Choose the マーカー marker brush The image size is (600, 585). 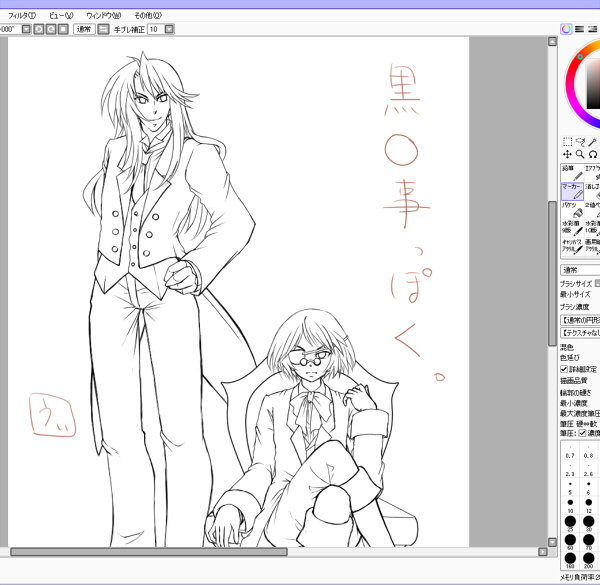(x=572, y=191)
